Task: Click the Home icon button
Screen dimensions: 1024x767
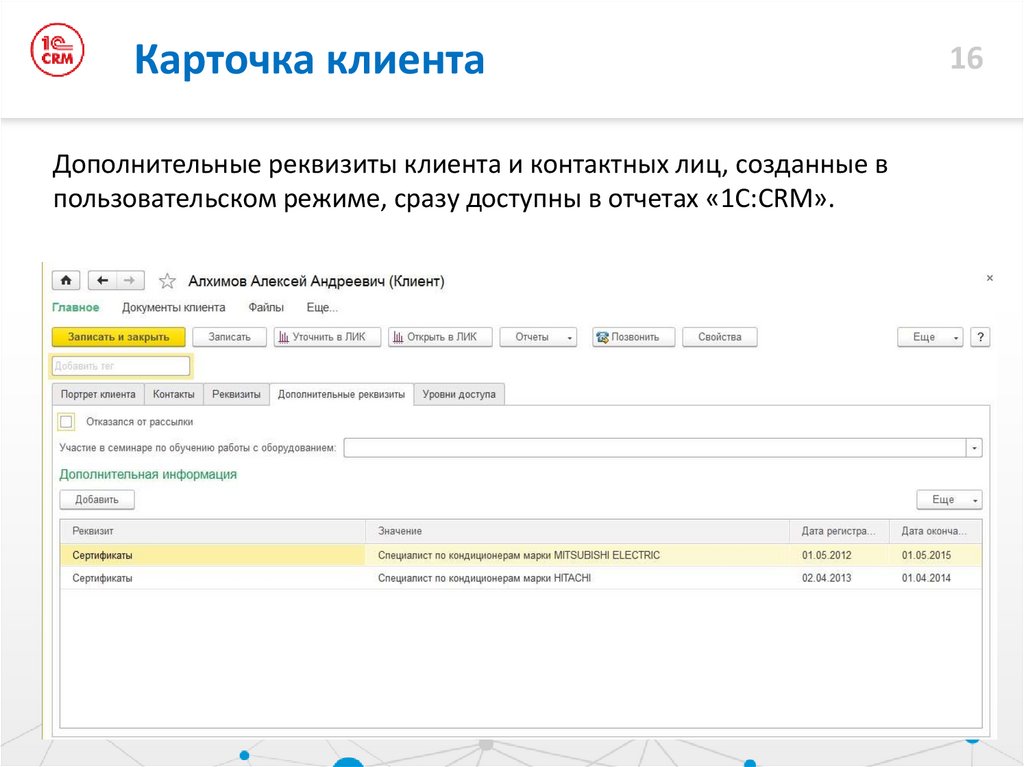Action: point(66,281)
